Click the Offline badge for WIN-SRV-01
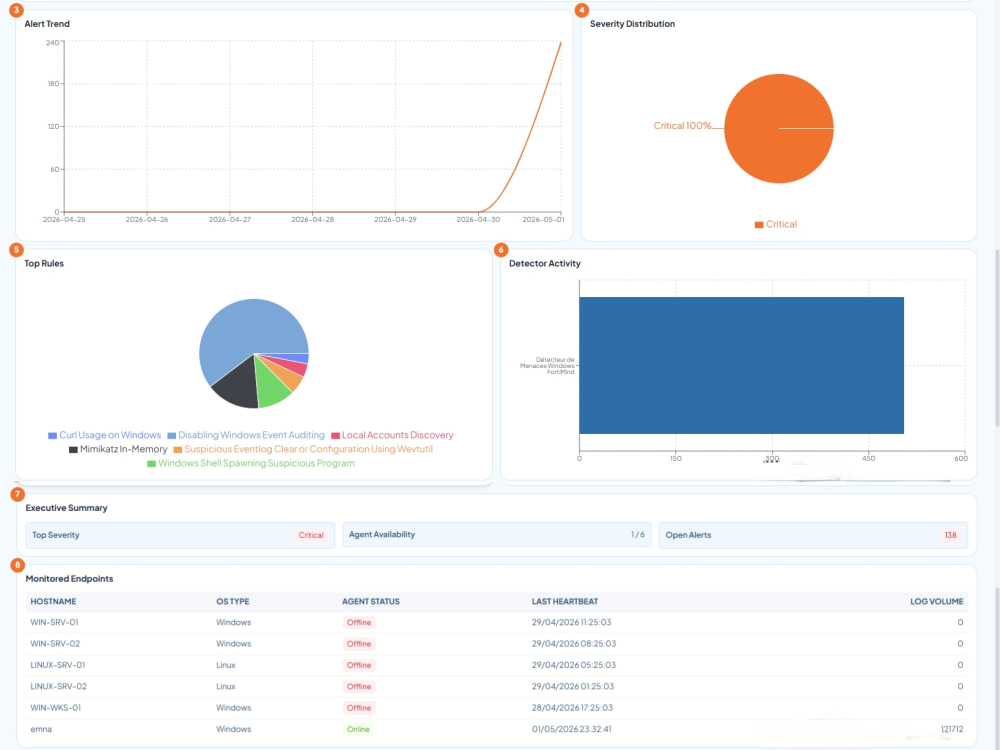 (x=359, y=622)
